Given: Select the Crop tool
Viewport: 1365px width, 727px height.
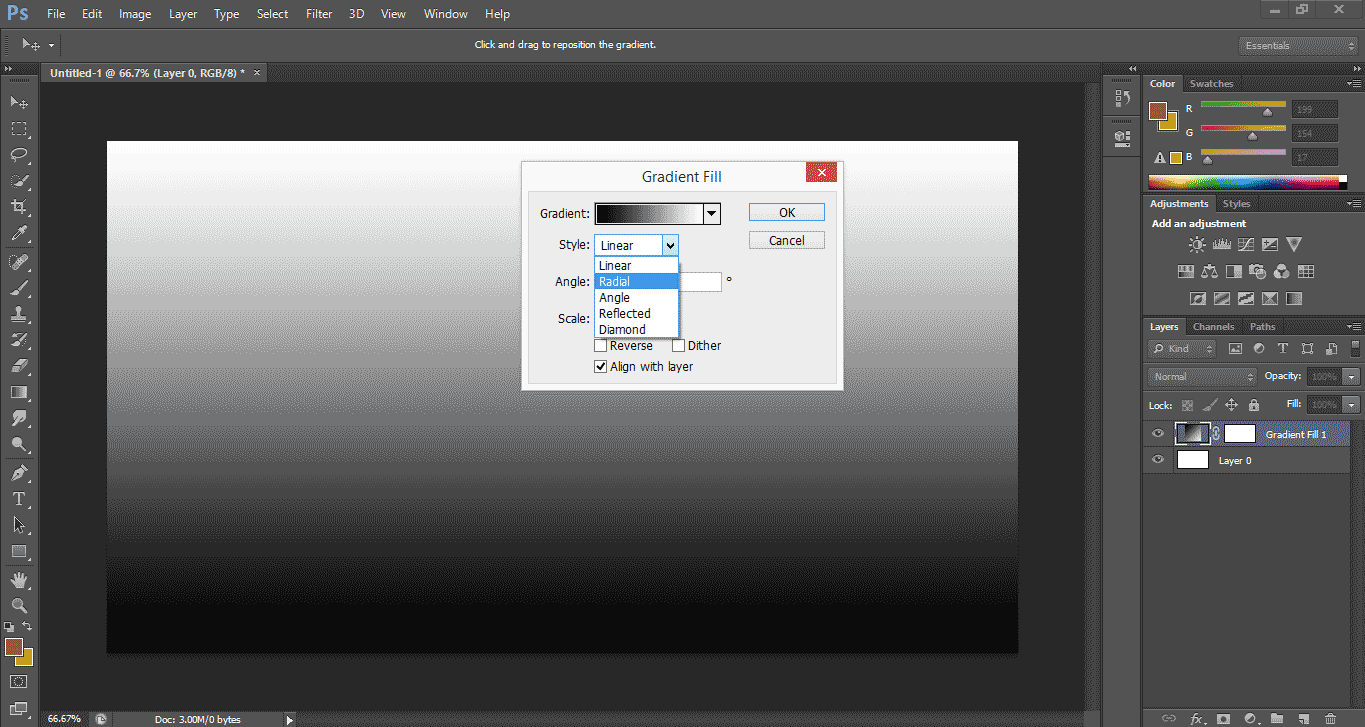Looking at the screenshot, I should [19, 207].
